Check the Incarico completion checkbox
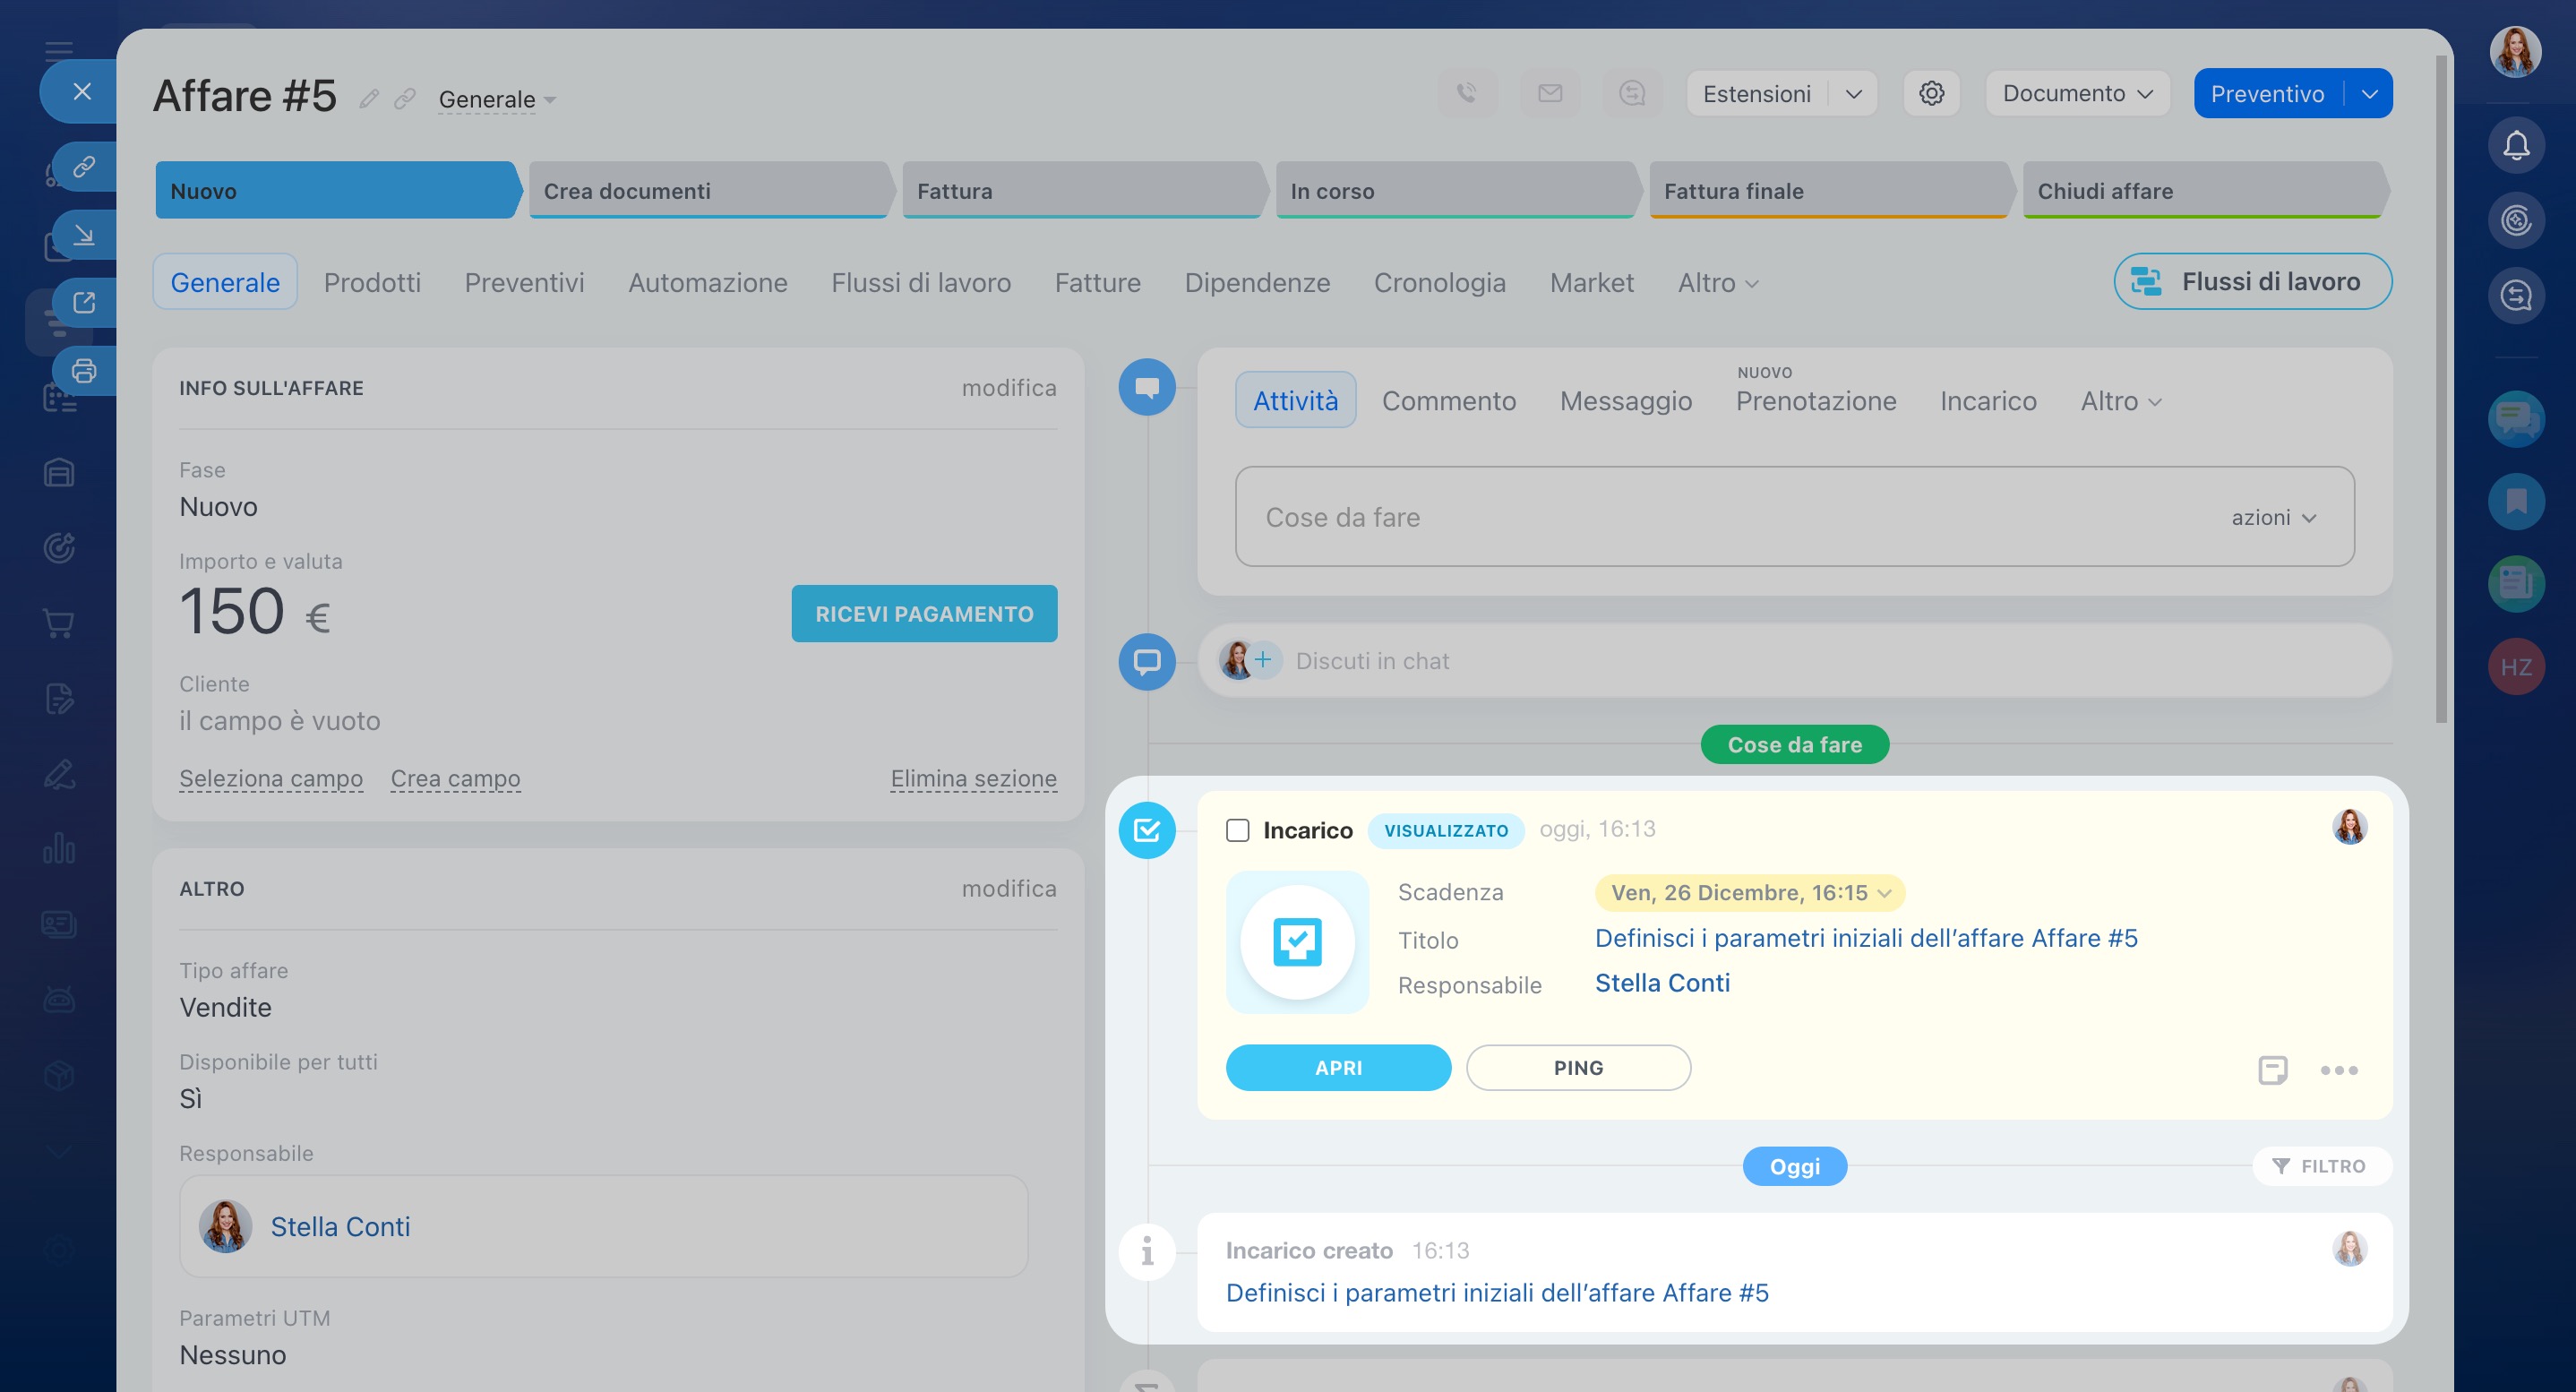2576x1392 pixels. click(x=1237, y=830)
